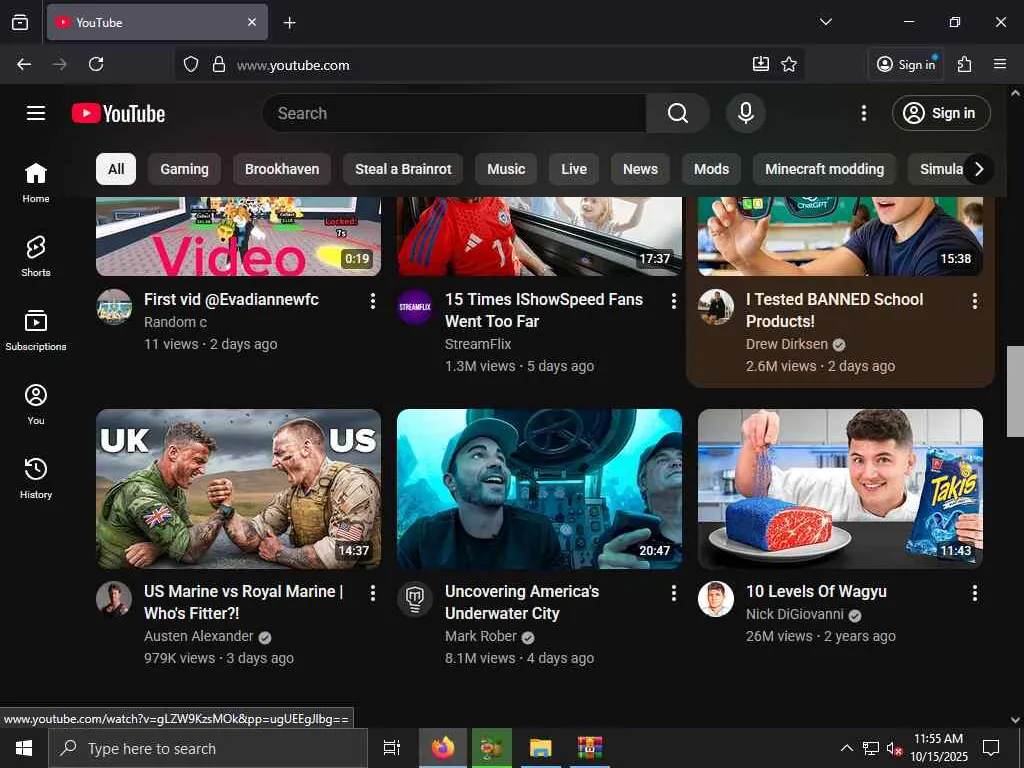Open the Drew Dirksen channel name link
Viewport: 1024px width, 768px height.
tap(786, 344)
